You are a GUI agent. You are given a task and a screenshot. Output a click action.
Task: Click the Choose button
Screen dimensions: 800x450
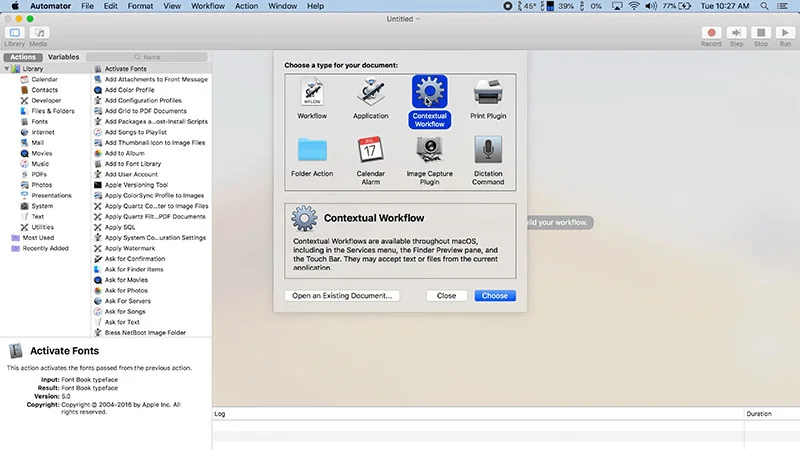(495, 296)
